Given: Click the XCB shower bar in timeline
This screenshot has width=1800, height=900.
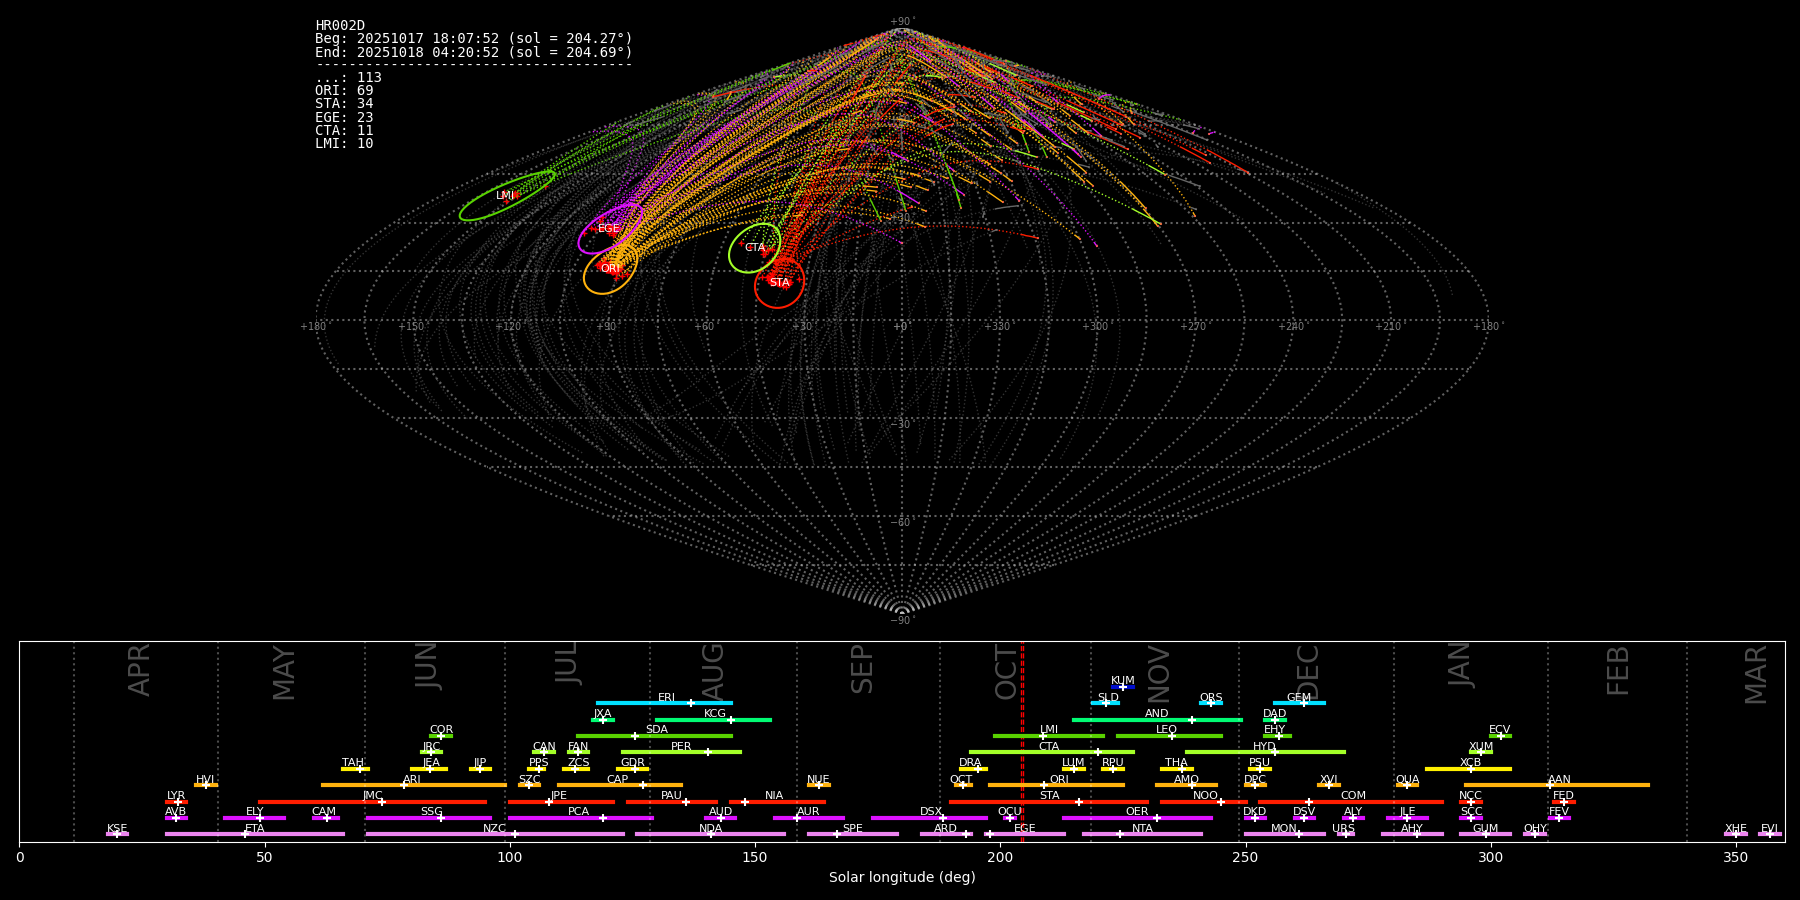Looking at the screenshot, I should 1468,769.
